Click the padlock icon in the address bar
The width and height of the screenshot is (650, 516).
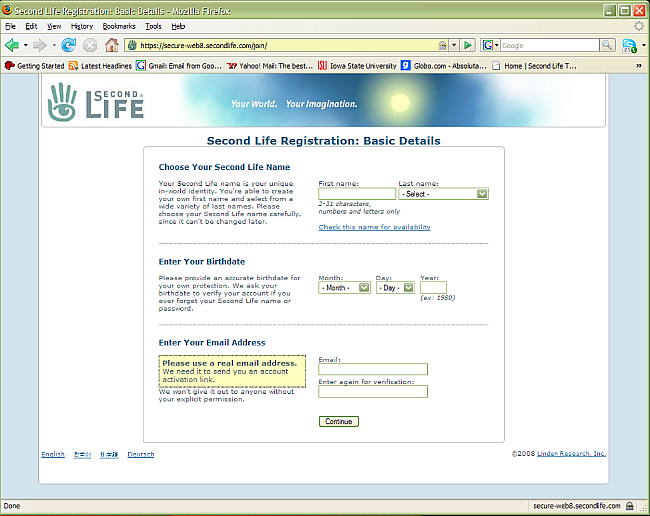(443, 45)
